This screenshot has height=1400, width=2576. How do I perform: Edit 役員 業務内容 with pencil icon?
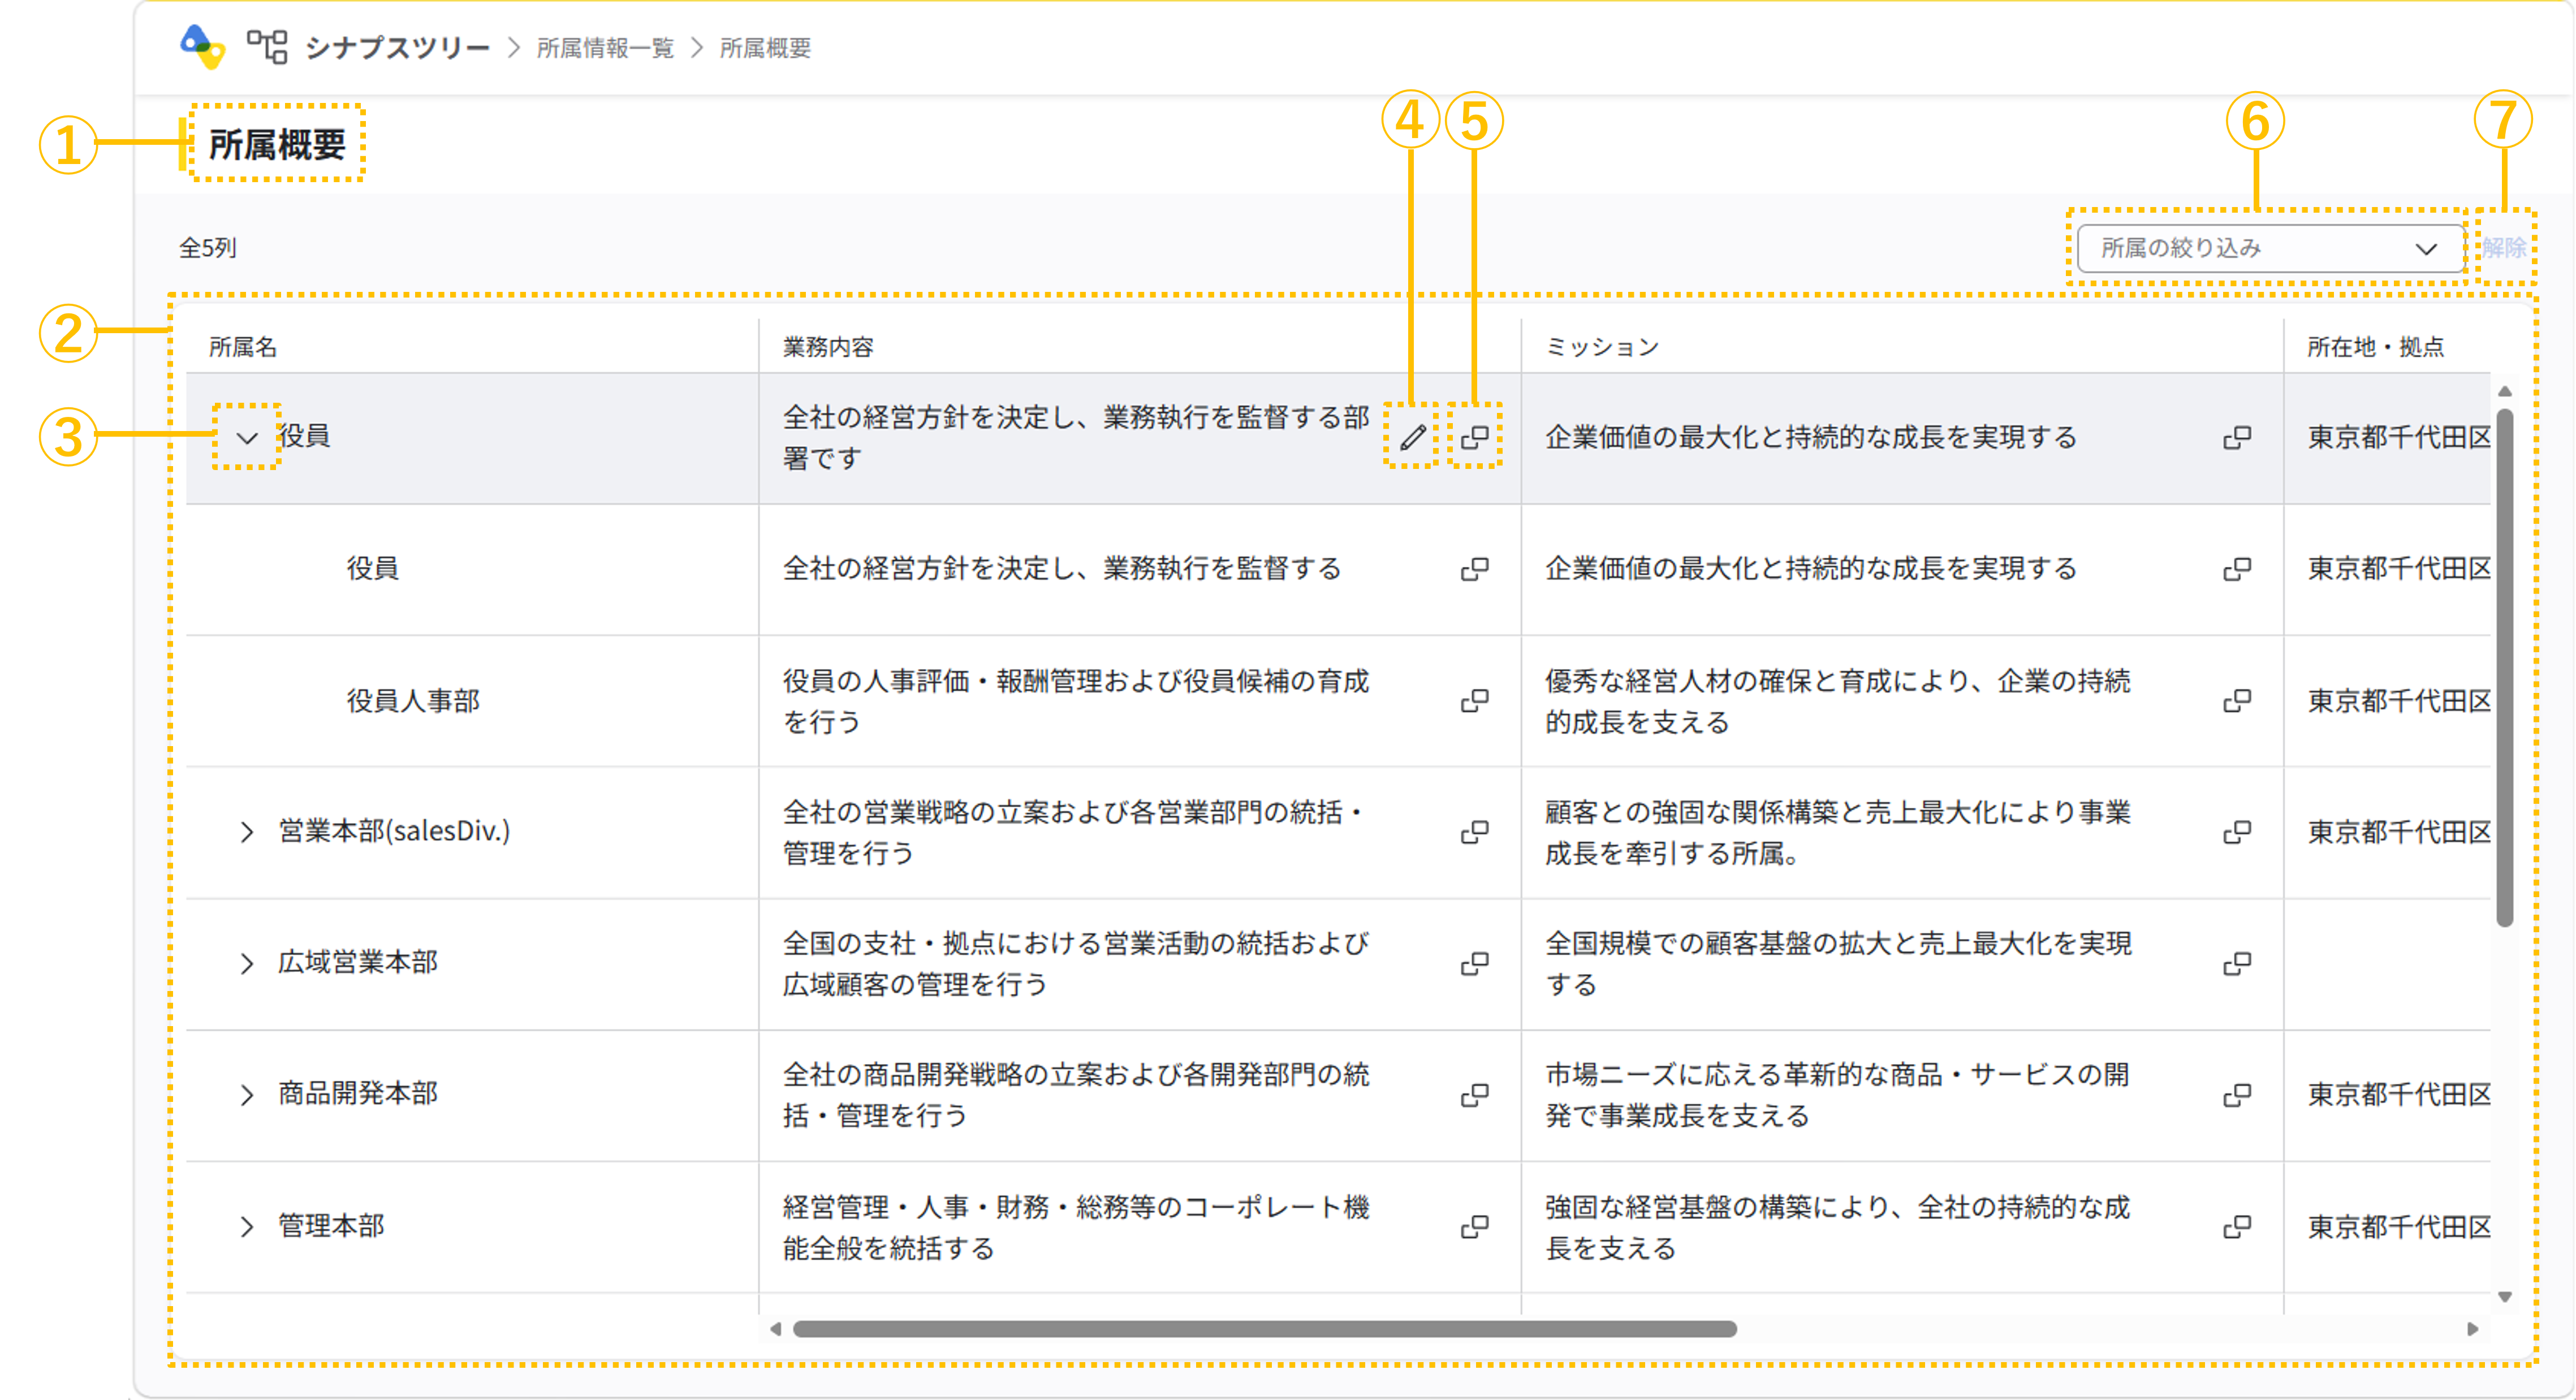click(1412, 437)
